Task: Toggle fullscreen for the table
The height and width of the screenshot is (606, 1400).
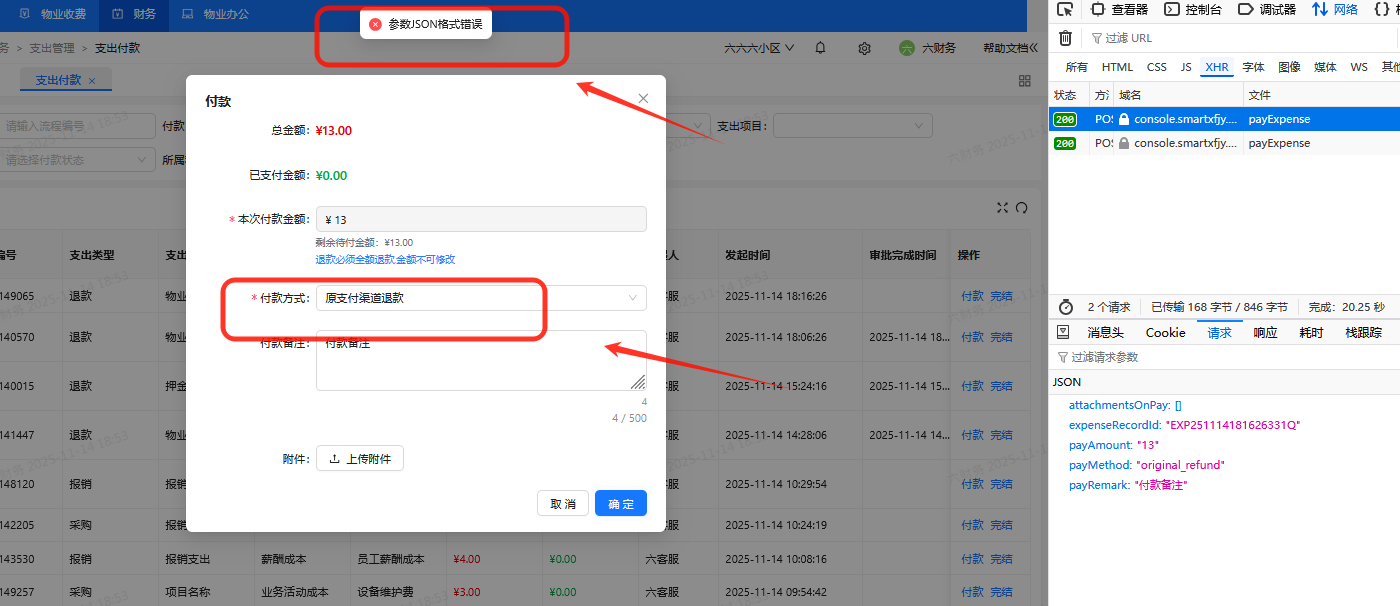Action: click(x=1003, y=208)
